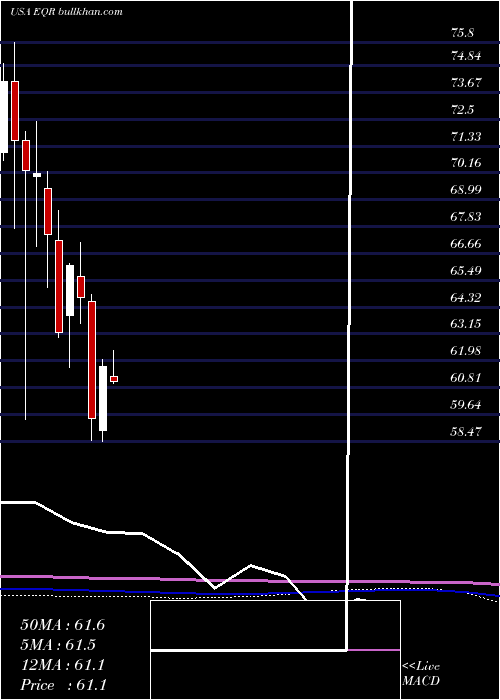Image resolution: width=500 pixels, height=700 pixels.
Task: Click the 'Price : 61.1' readout
Action: 63,685
